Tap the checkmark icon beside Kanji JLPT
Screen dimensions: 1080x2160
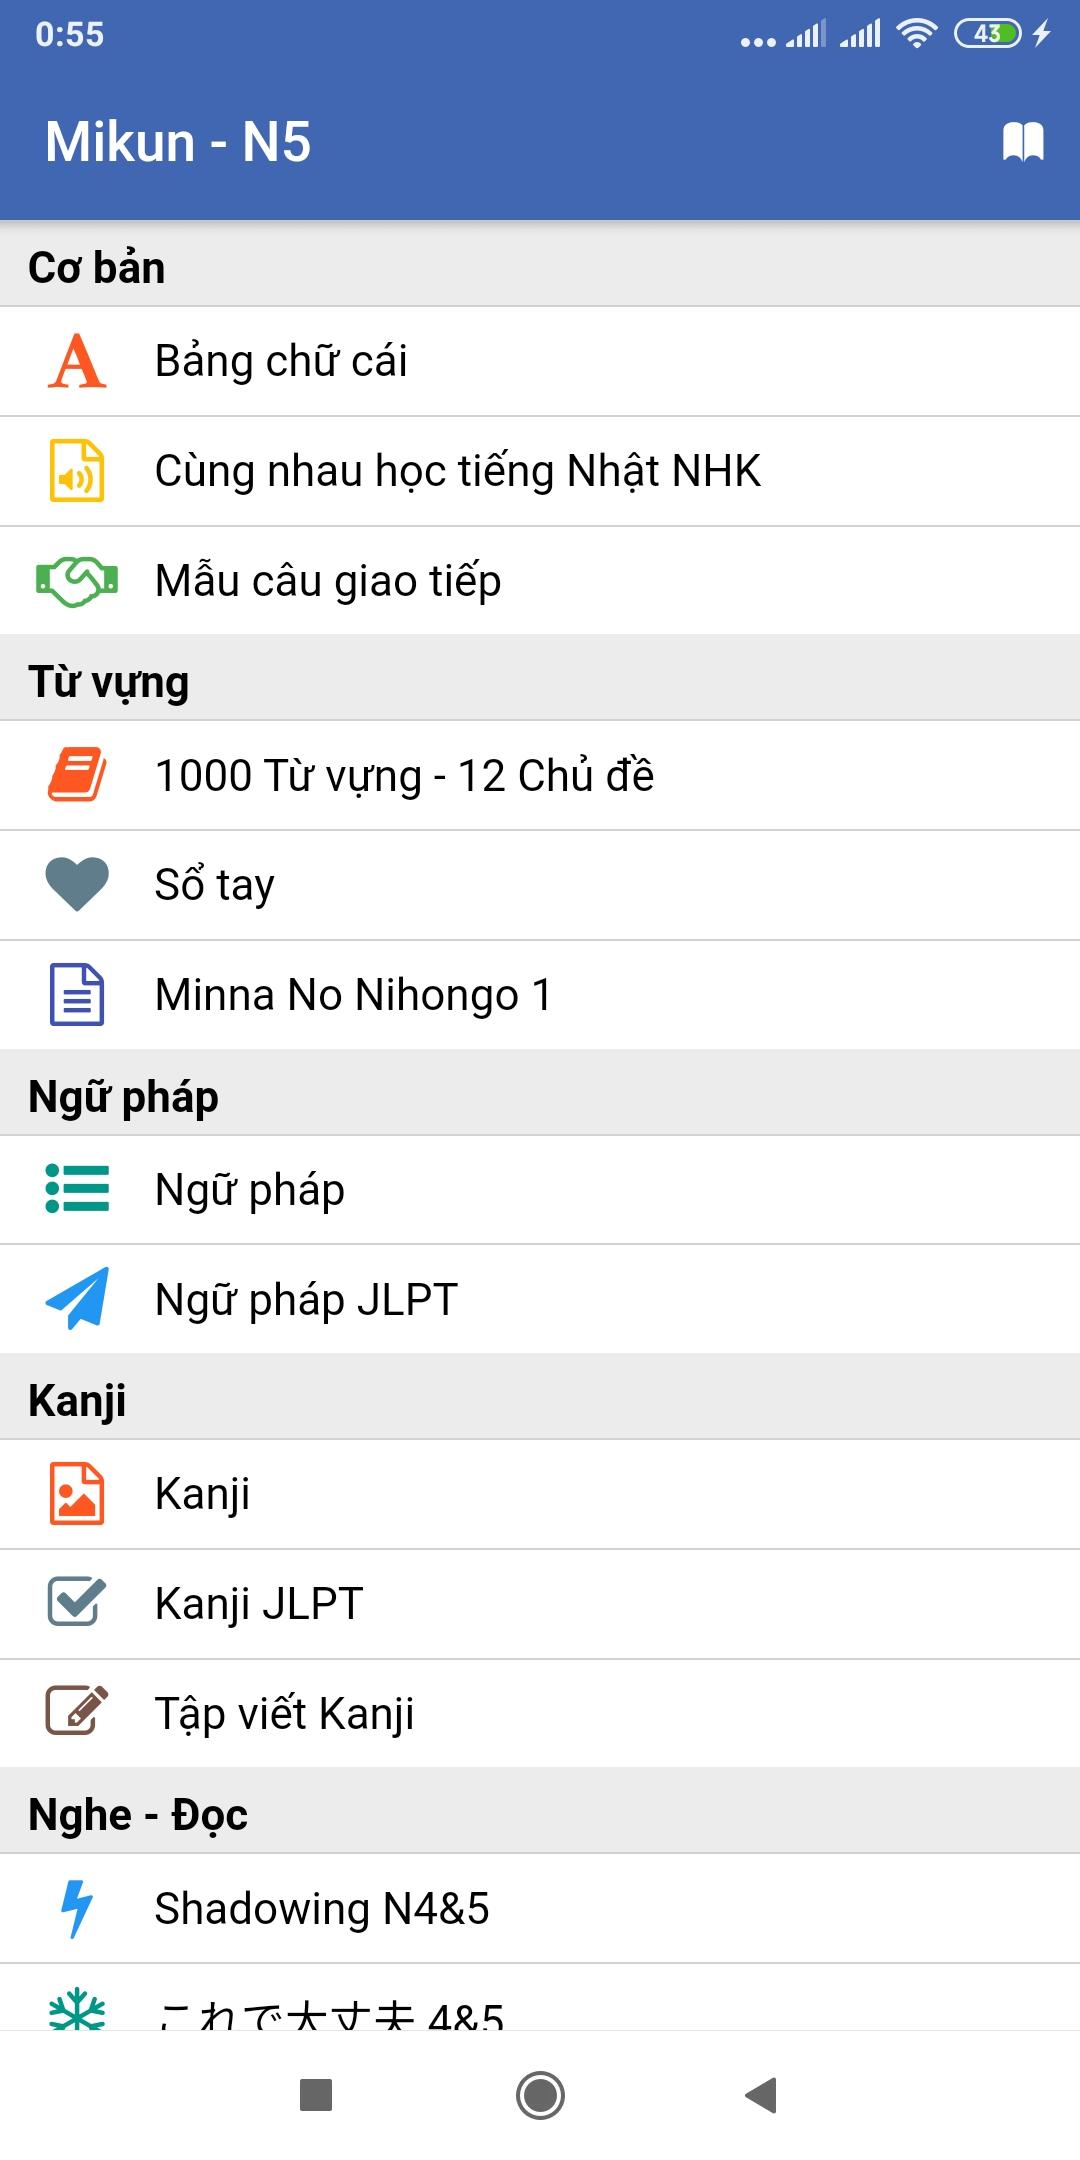pos(77,1603)
